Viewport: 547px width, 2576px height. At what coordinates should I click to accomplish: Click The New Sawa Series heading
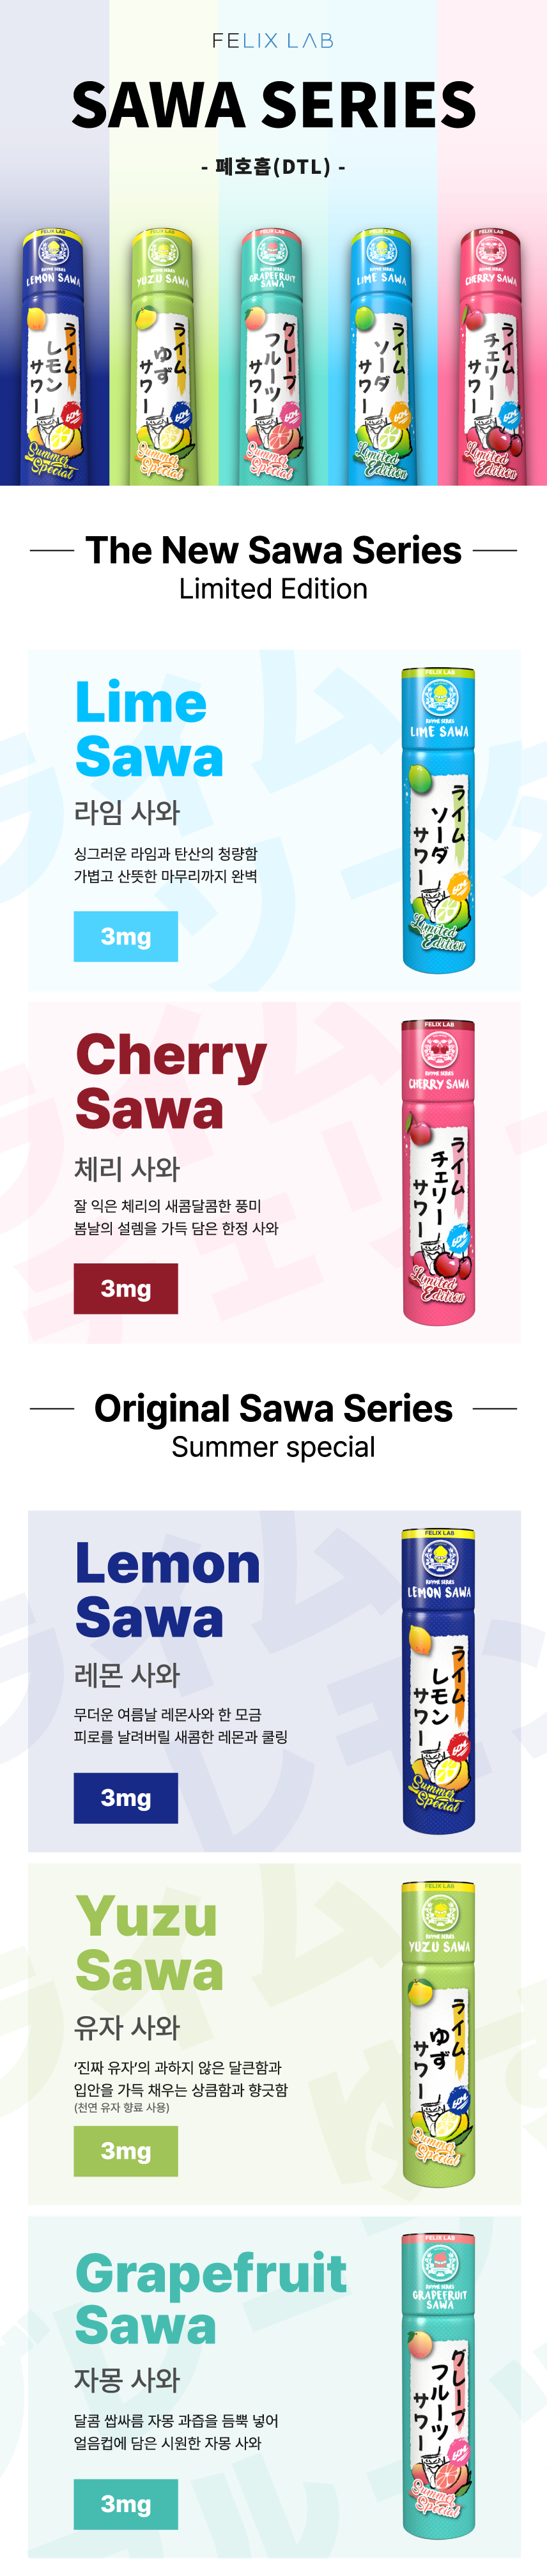coord(273,550)
